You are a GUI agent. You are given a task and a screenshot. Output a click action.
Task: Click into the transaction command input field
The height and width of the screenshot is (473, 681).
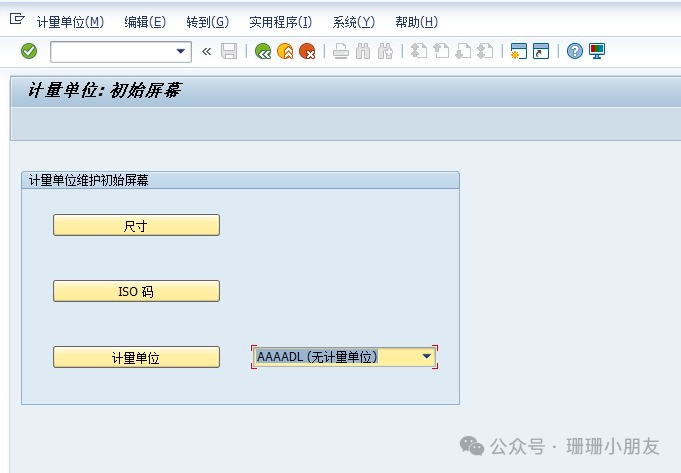tap(112, 51)
